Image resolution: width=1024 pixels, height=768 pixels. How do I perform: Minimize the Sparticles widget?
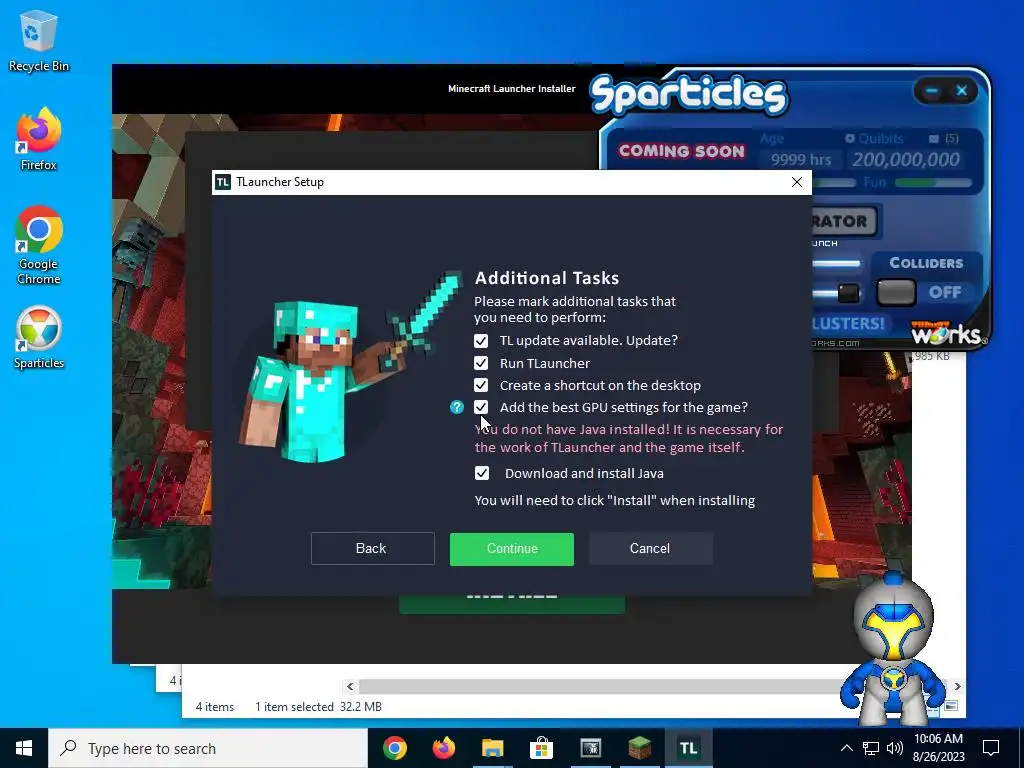[x=932, y=91]
